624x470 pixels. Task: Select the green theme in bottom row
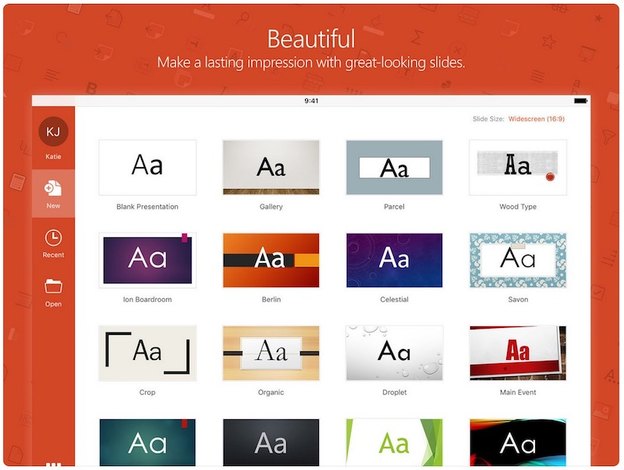(394, 442)
